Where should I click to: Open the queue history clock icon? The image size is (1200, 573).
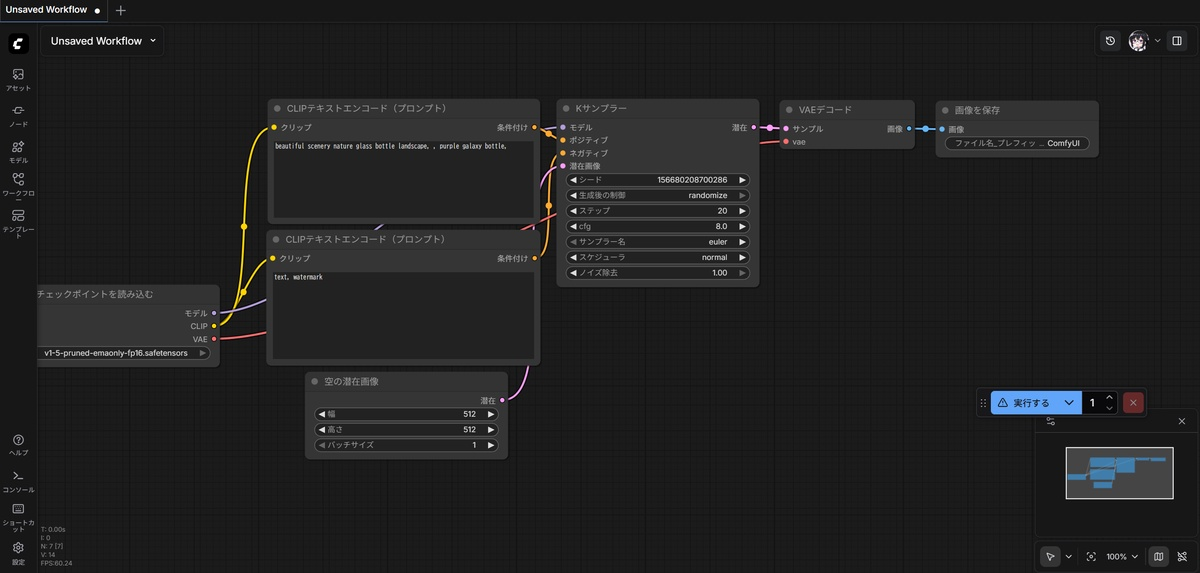tap(1110, 41)
